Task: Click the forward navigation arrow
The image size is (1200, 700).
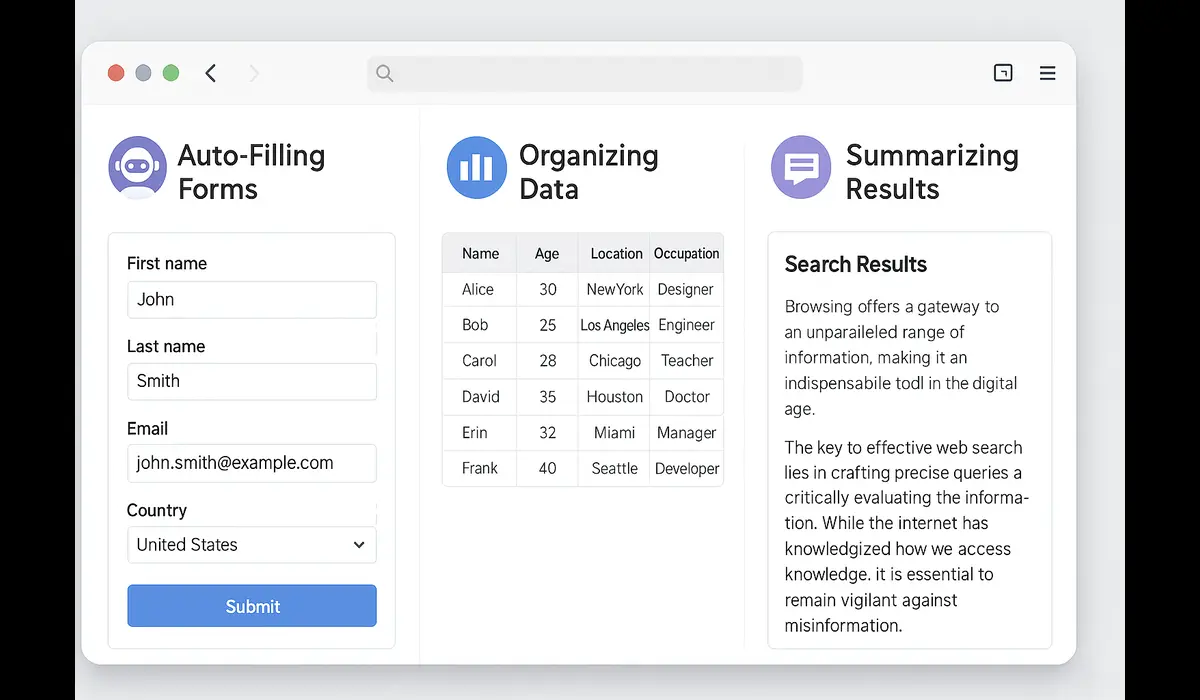Action: pyautogui.click(x=254, y=73)
